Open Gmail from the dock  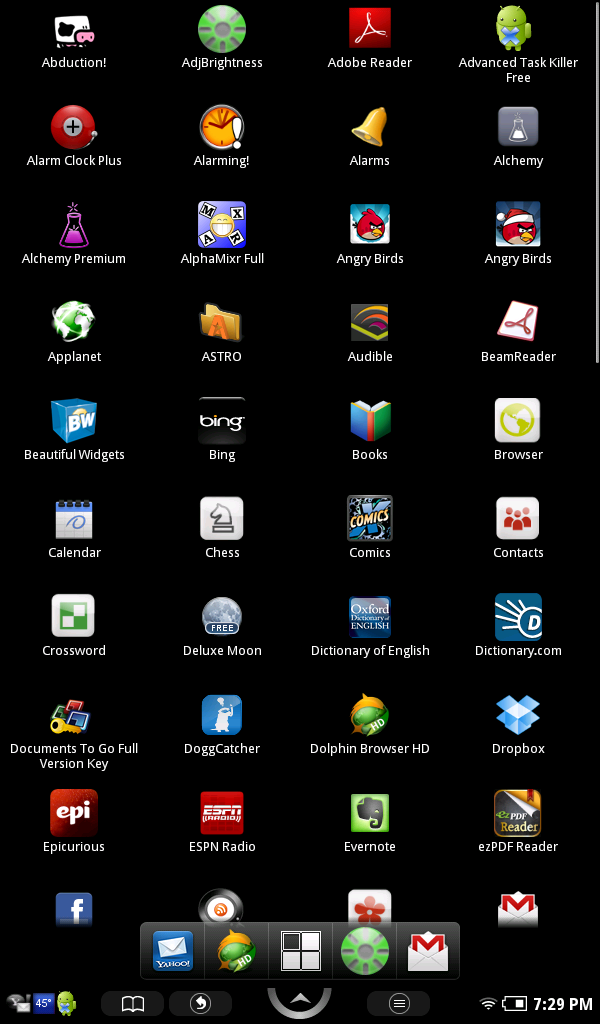(428, 952)
